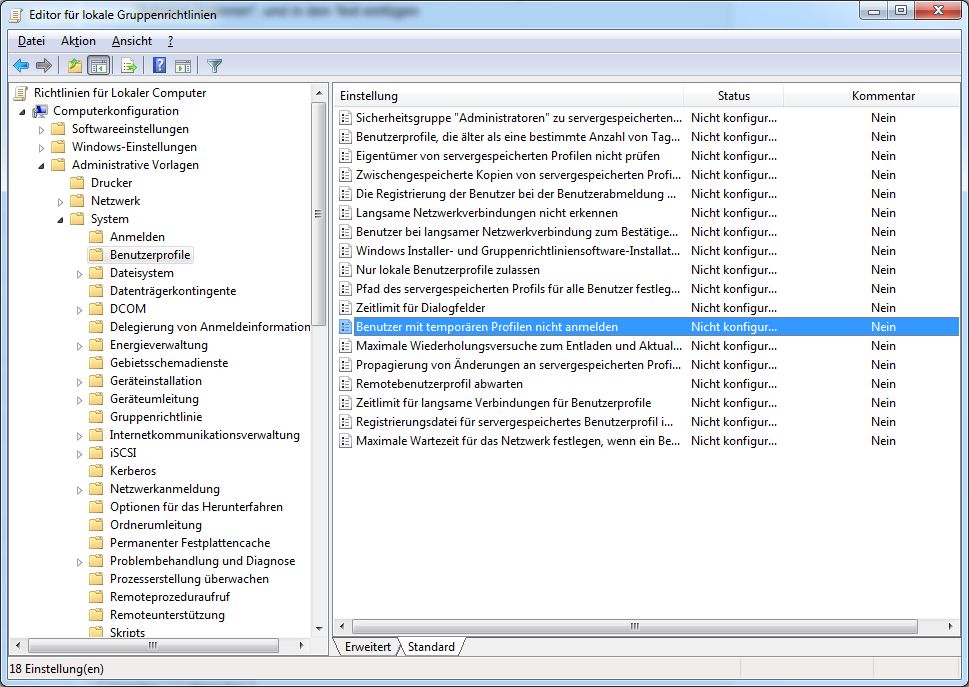This screenshot has width=969, height=687.
Task: Go back with the blue arrow icon
Action: click(x=21, y=65)
